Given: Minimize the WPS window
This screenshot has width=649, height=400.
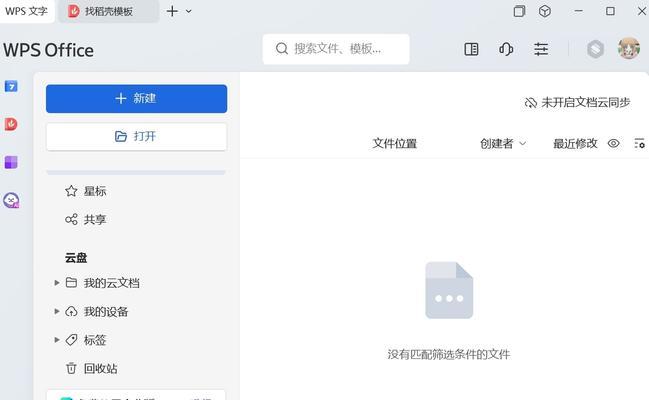Looking at the screenshot, I should click(579, 11).
